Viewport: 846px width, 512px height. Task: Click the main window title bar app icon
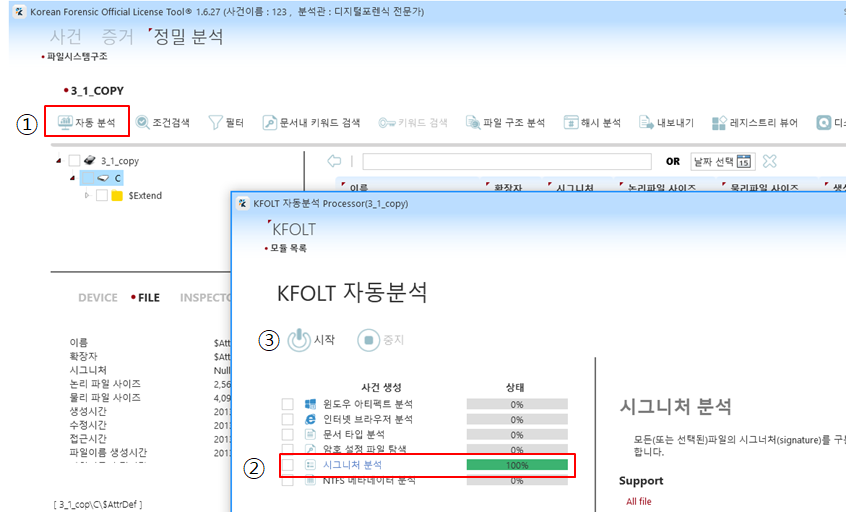(19, 11)
